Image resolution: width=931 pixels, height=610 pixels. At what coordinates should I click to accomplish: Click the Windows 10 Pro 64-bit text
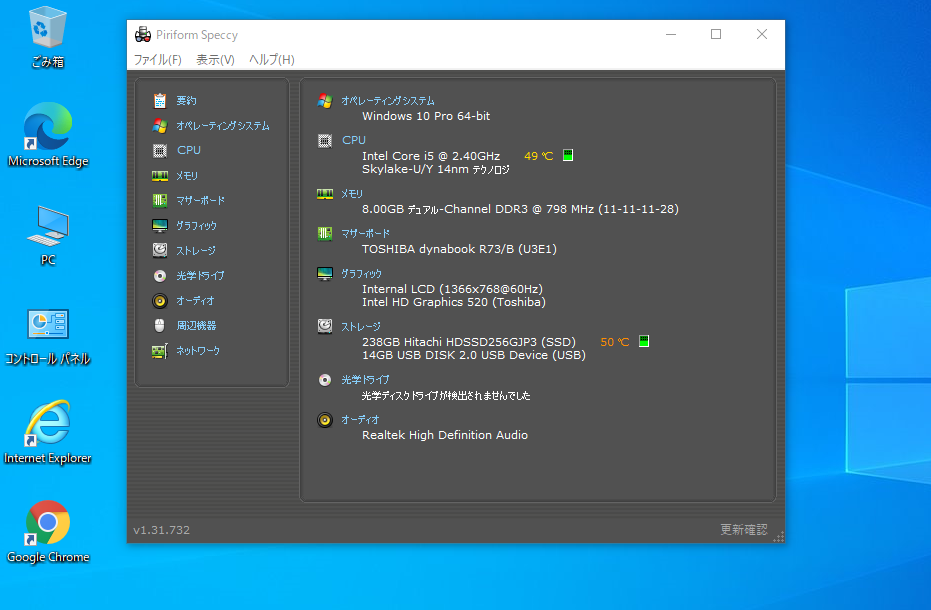click(426, 116)
